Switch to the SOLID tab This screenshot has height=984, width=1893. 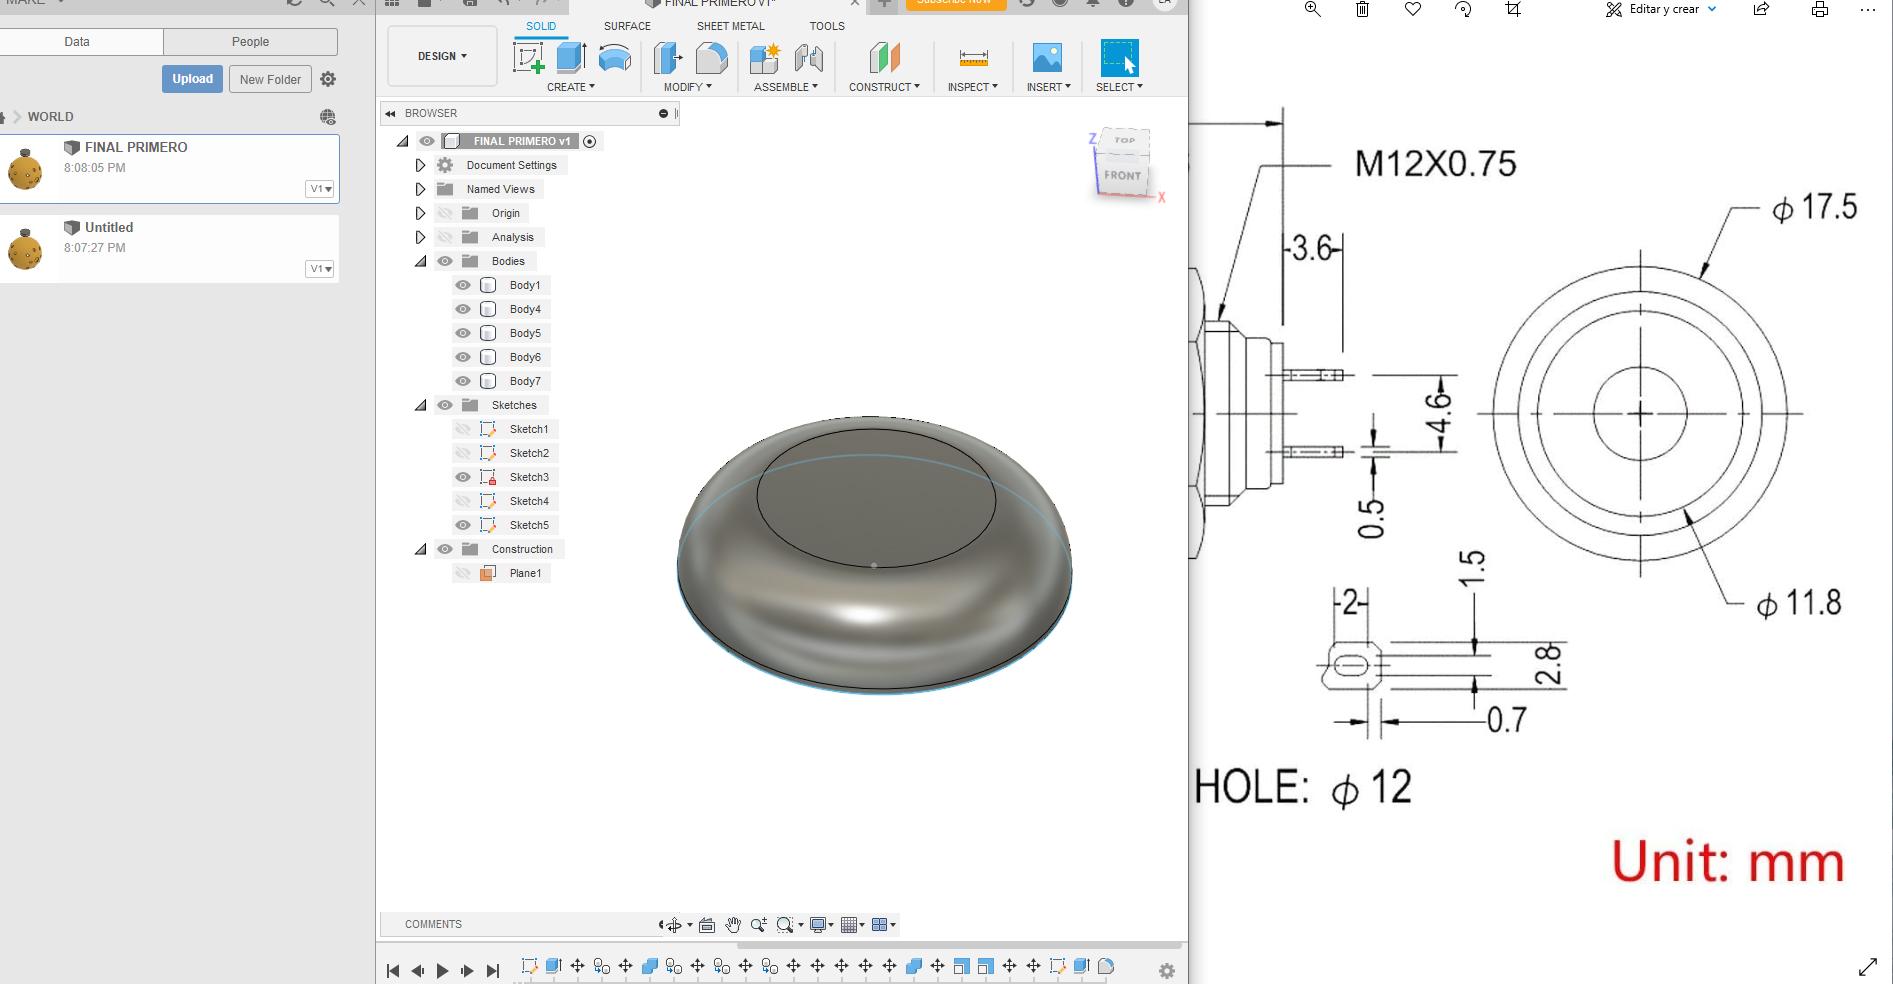(541, 26)
